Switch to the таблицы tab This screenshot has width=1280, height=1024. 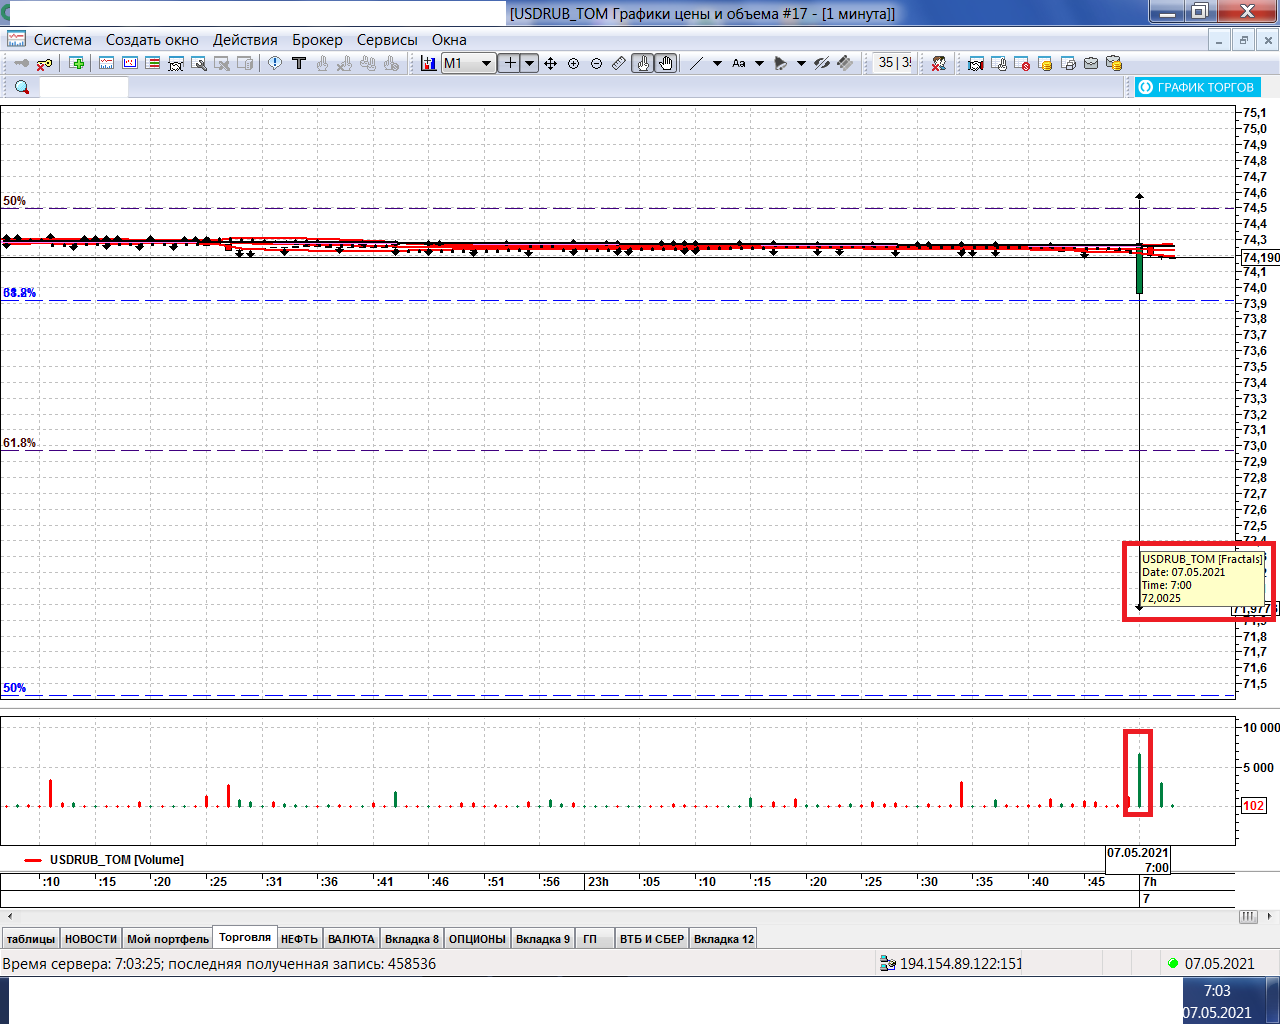click(31, 939)
